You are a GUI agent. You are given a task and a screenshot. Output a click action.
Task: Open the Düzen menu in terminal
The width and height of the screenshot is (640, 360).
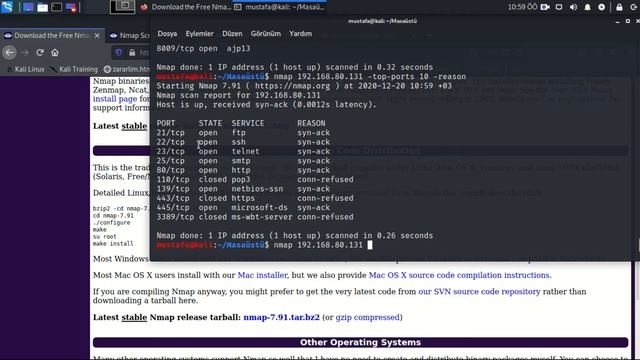232,33
